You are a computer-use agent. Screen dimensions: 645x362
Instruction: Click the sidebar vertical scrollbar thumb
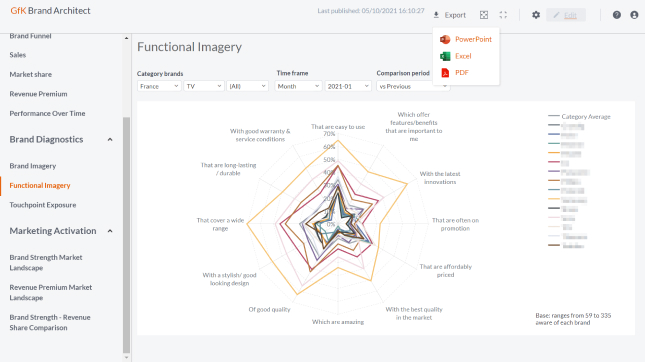[126, 234]
